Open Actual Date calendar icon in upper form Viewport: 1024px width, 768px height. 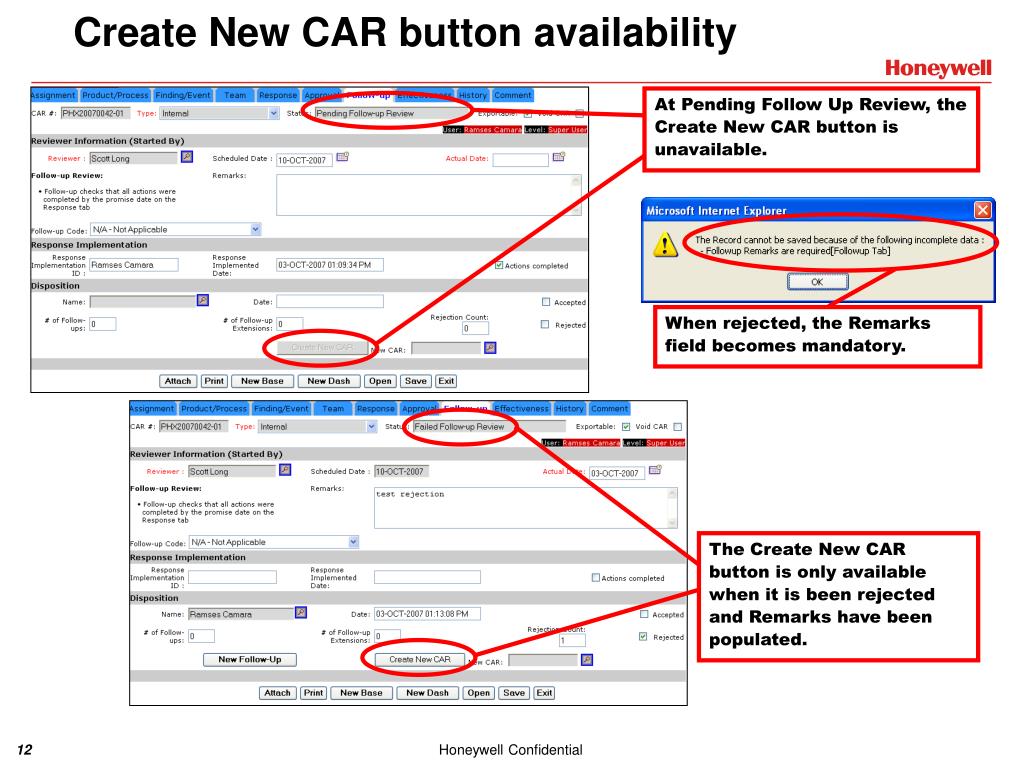(x=558, y=157)
